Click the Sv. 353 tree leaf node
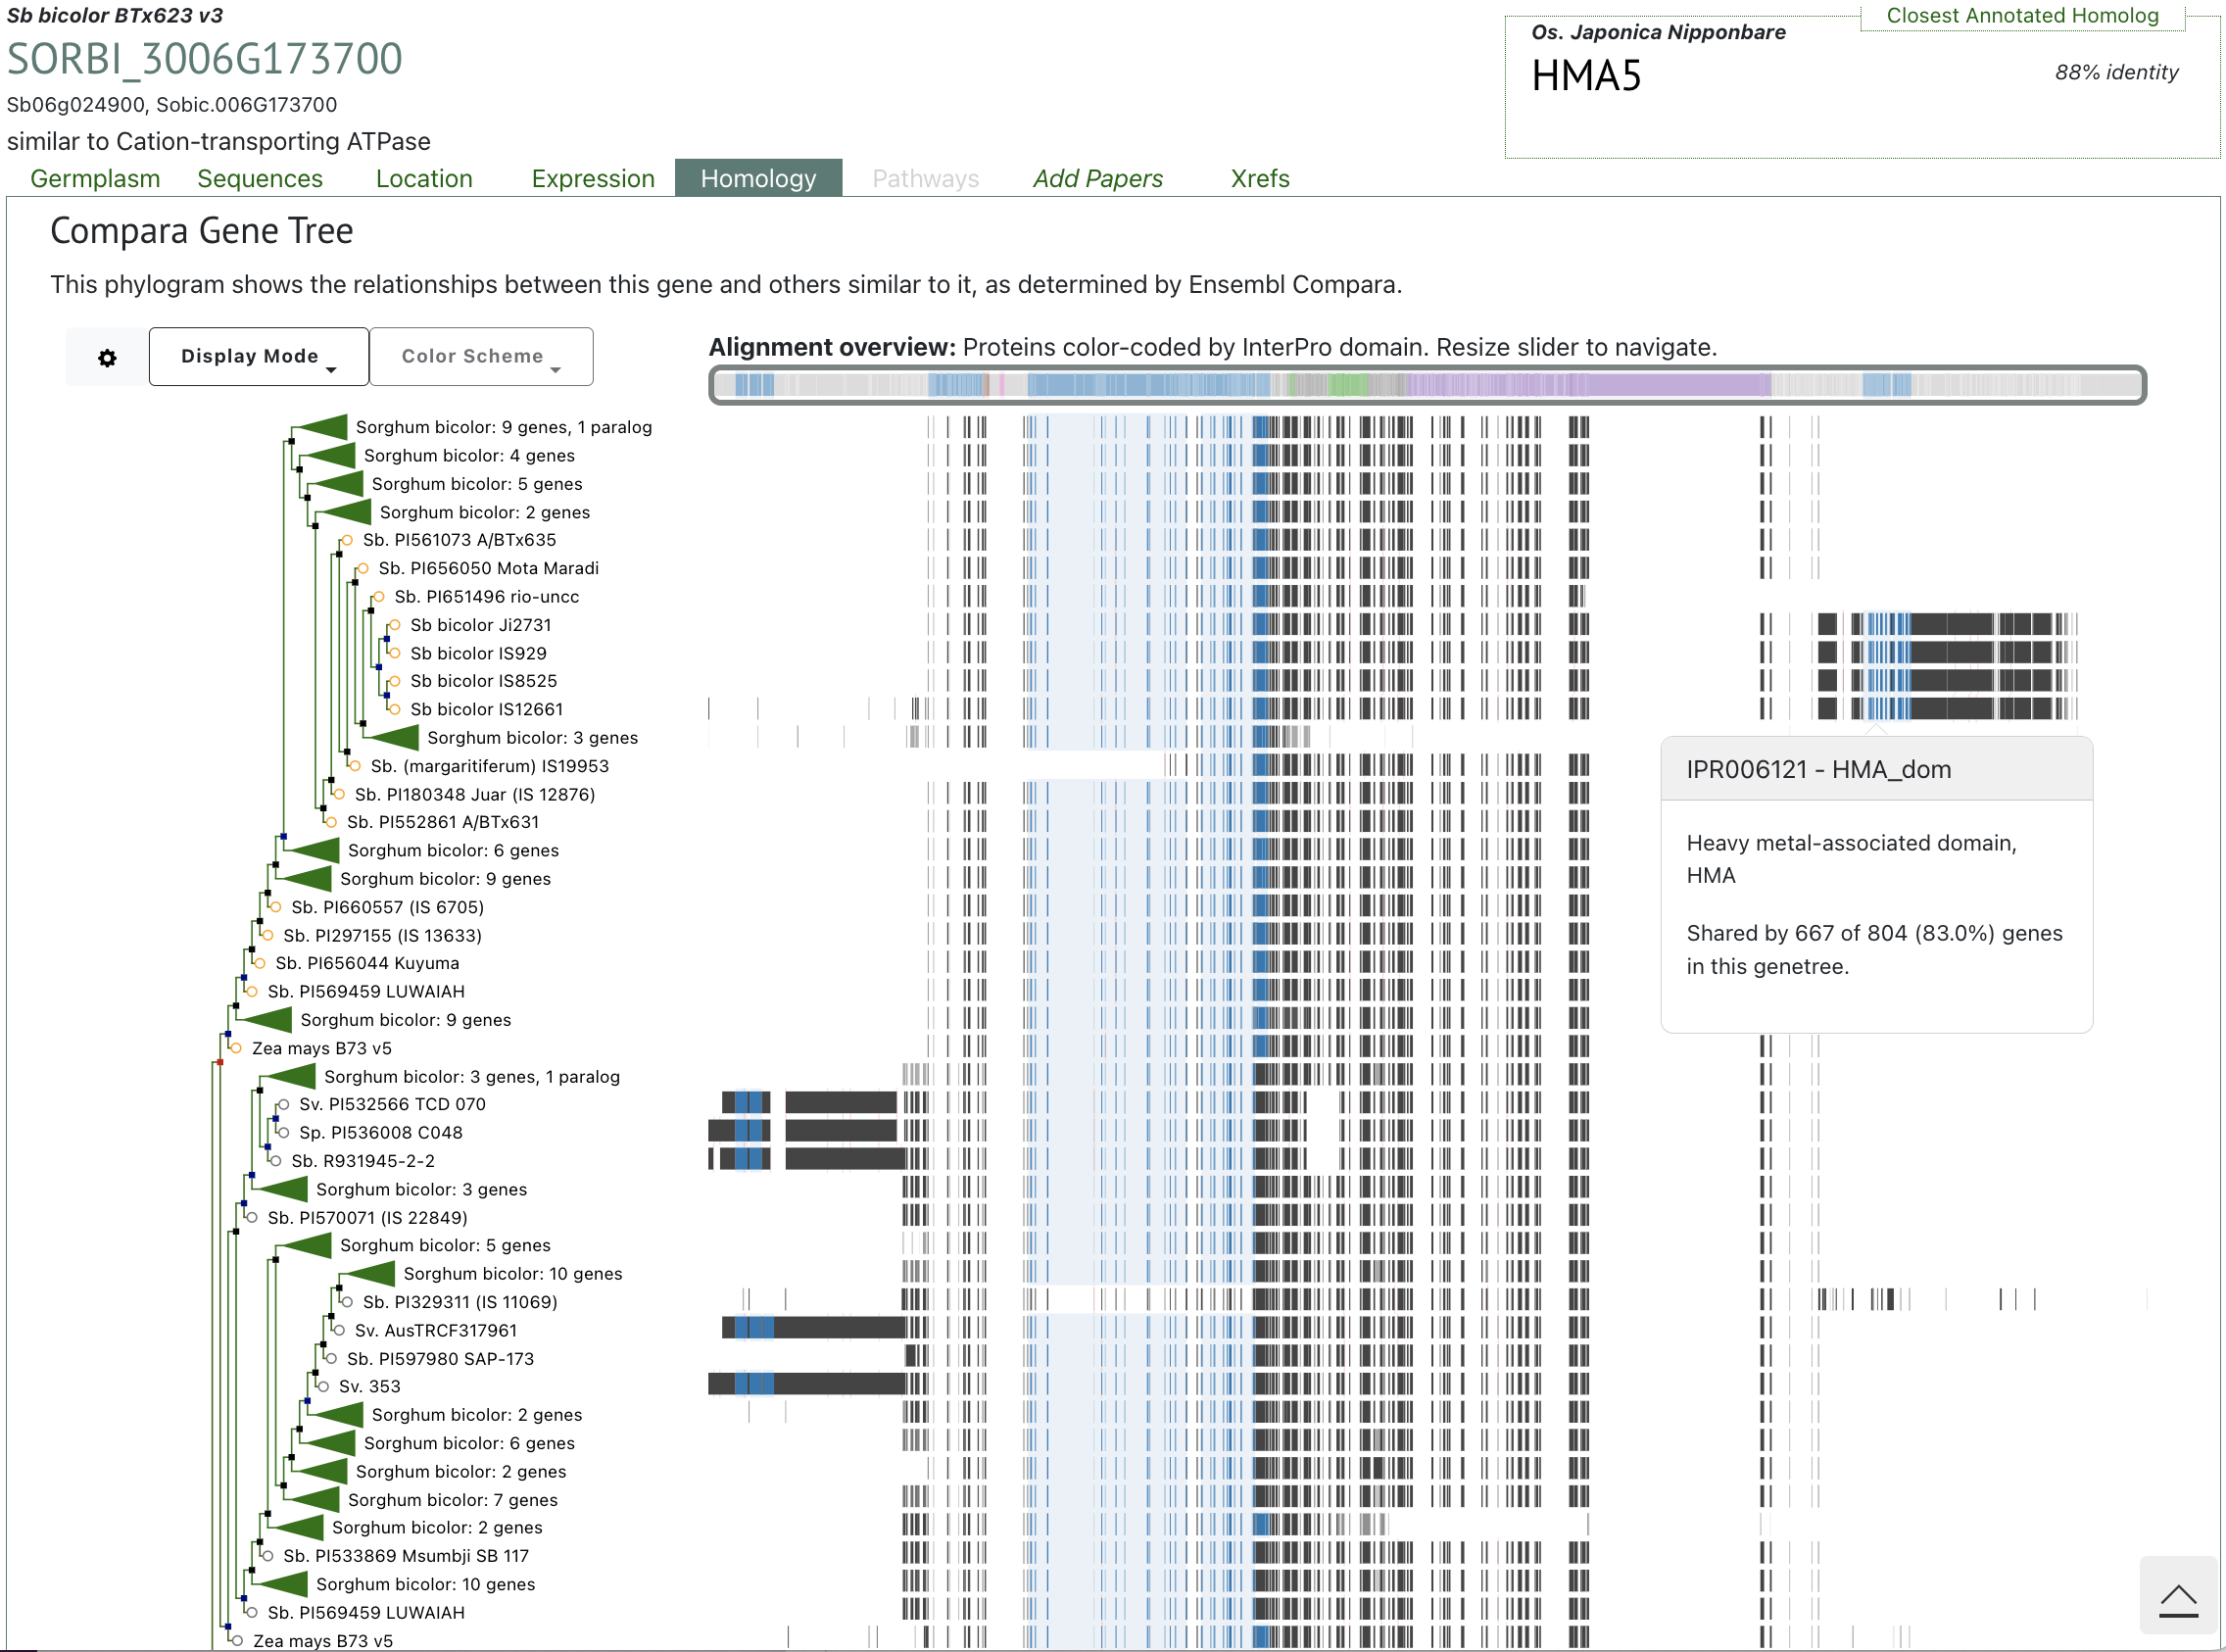2226x1652 pixels. point(323,1386)
